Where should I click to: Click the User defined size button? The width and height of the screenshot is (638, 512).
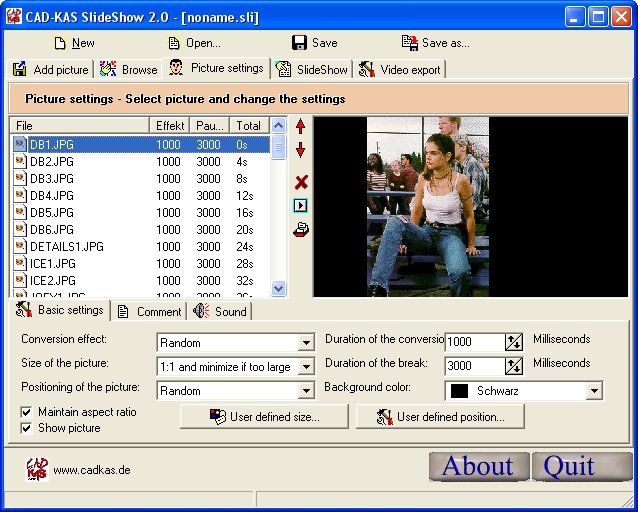pos(264,417)
